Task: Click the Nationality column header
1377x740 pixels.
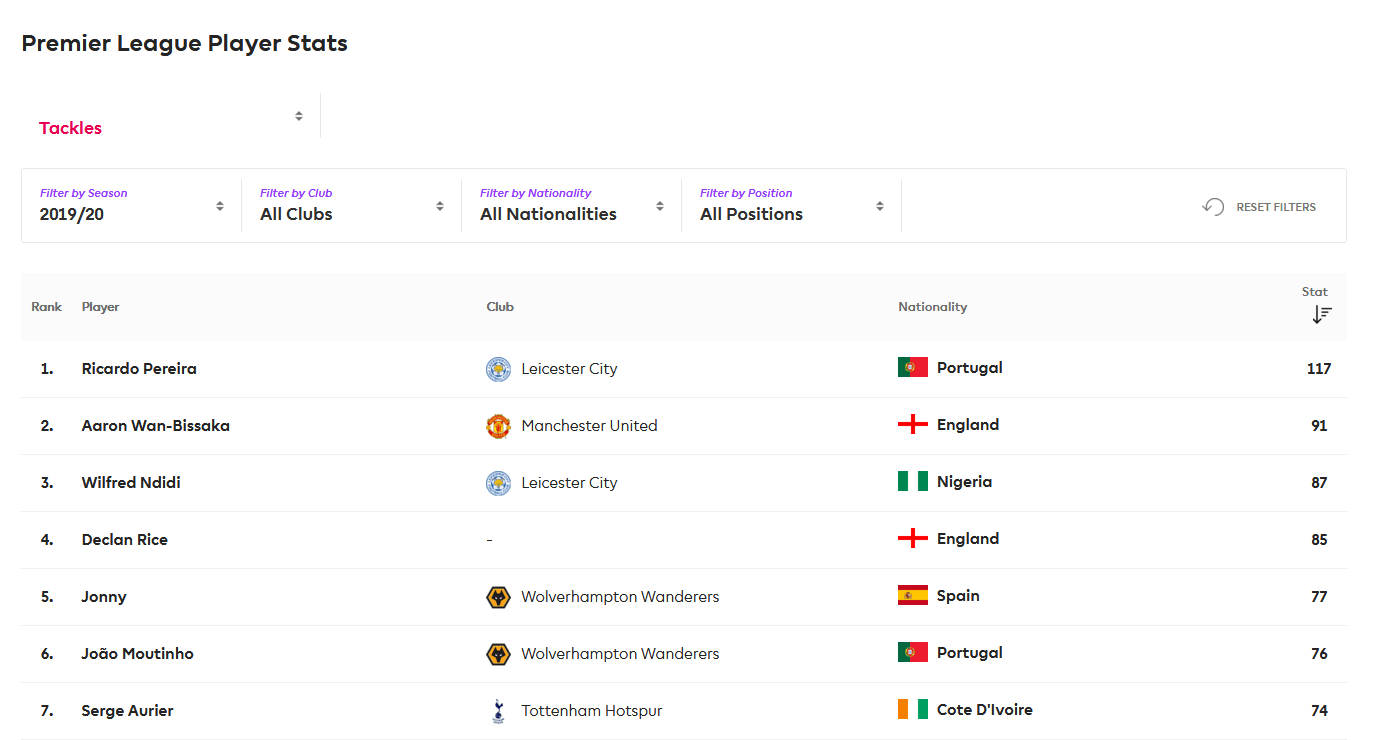Action: pos(932,307)
